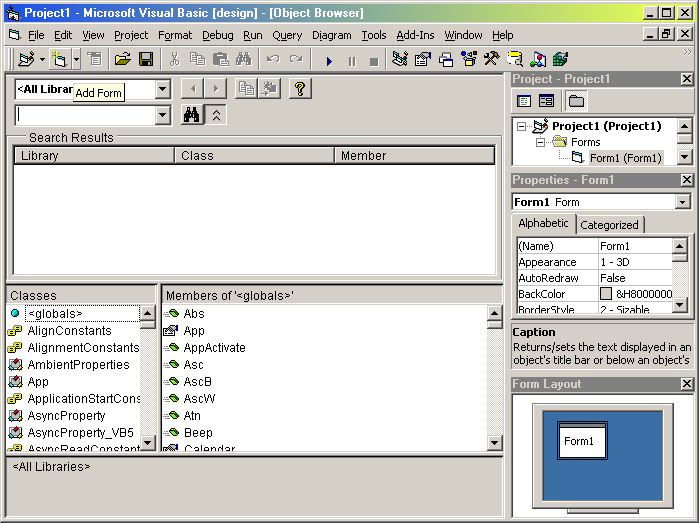
Task: Open the Form1 Form object dropdown
Action: tap(682, 202)
